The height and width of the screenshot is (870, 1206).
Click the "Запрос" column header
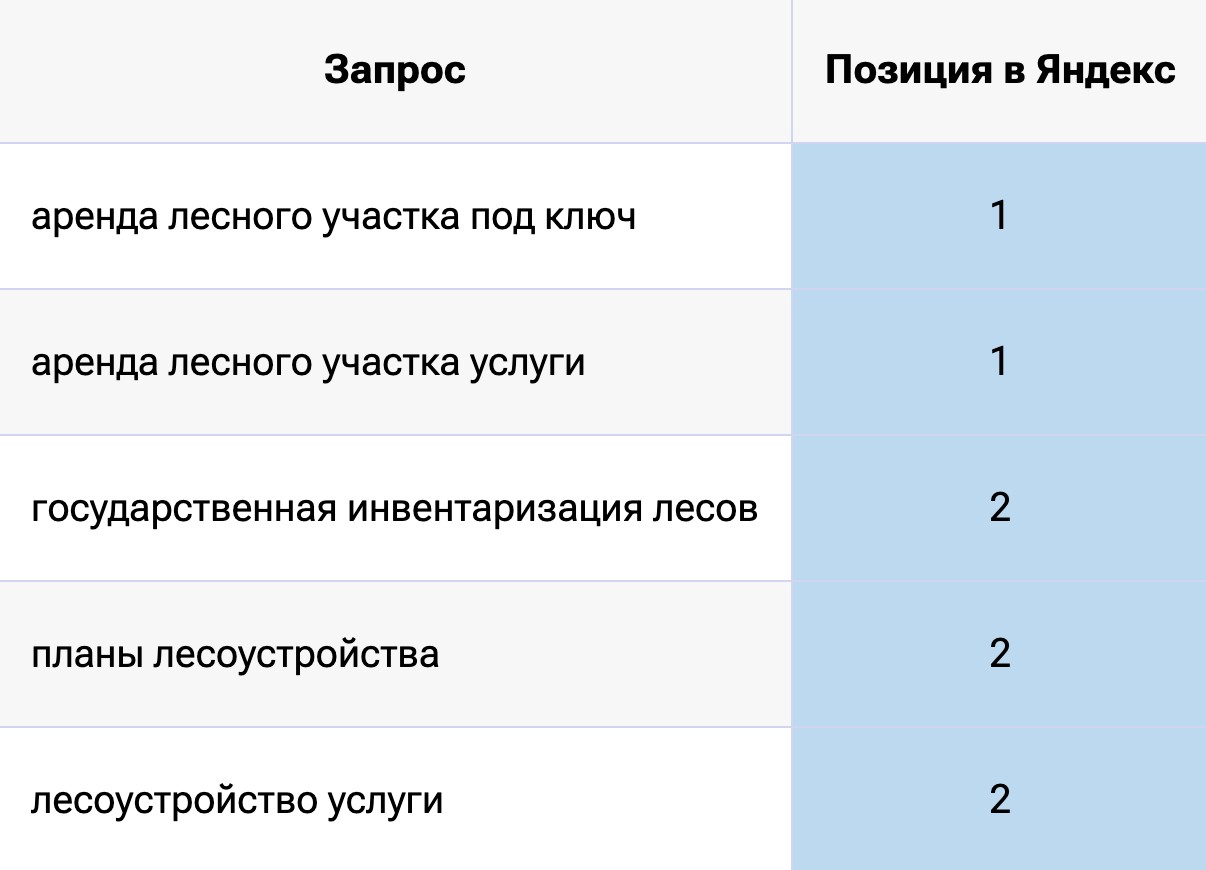coord(395,71)
